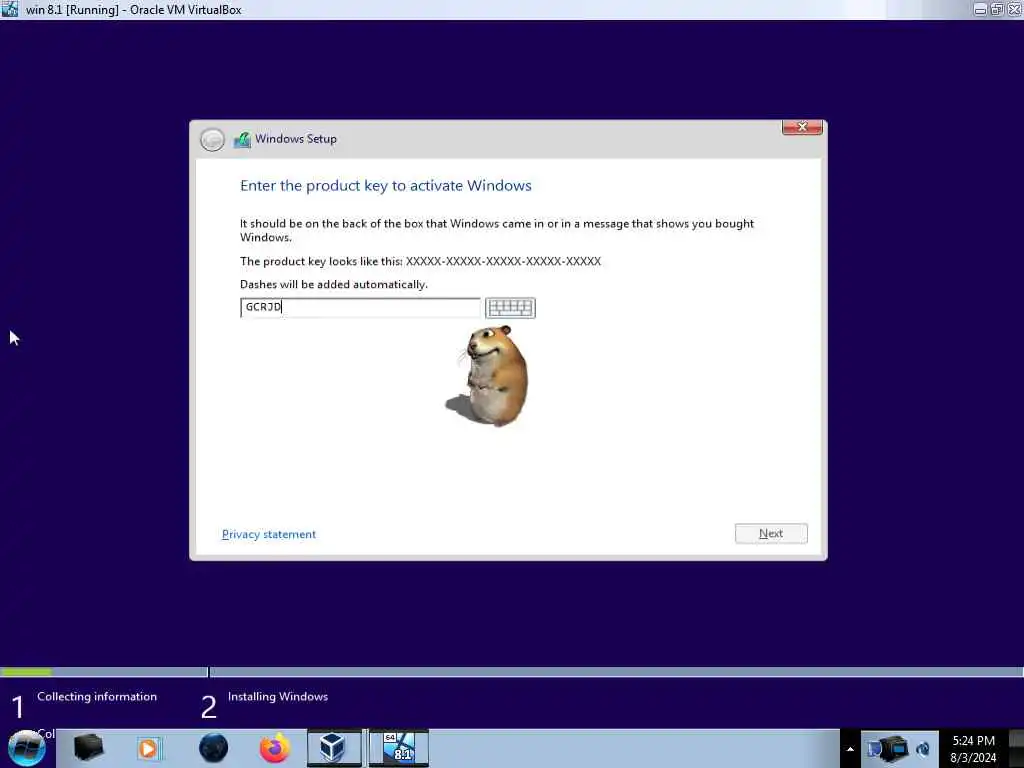Open the on-screen keyboard icon
Screen dimensions: 1024x768
[x=510, y=308]
